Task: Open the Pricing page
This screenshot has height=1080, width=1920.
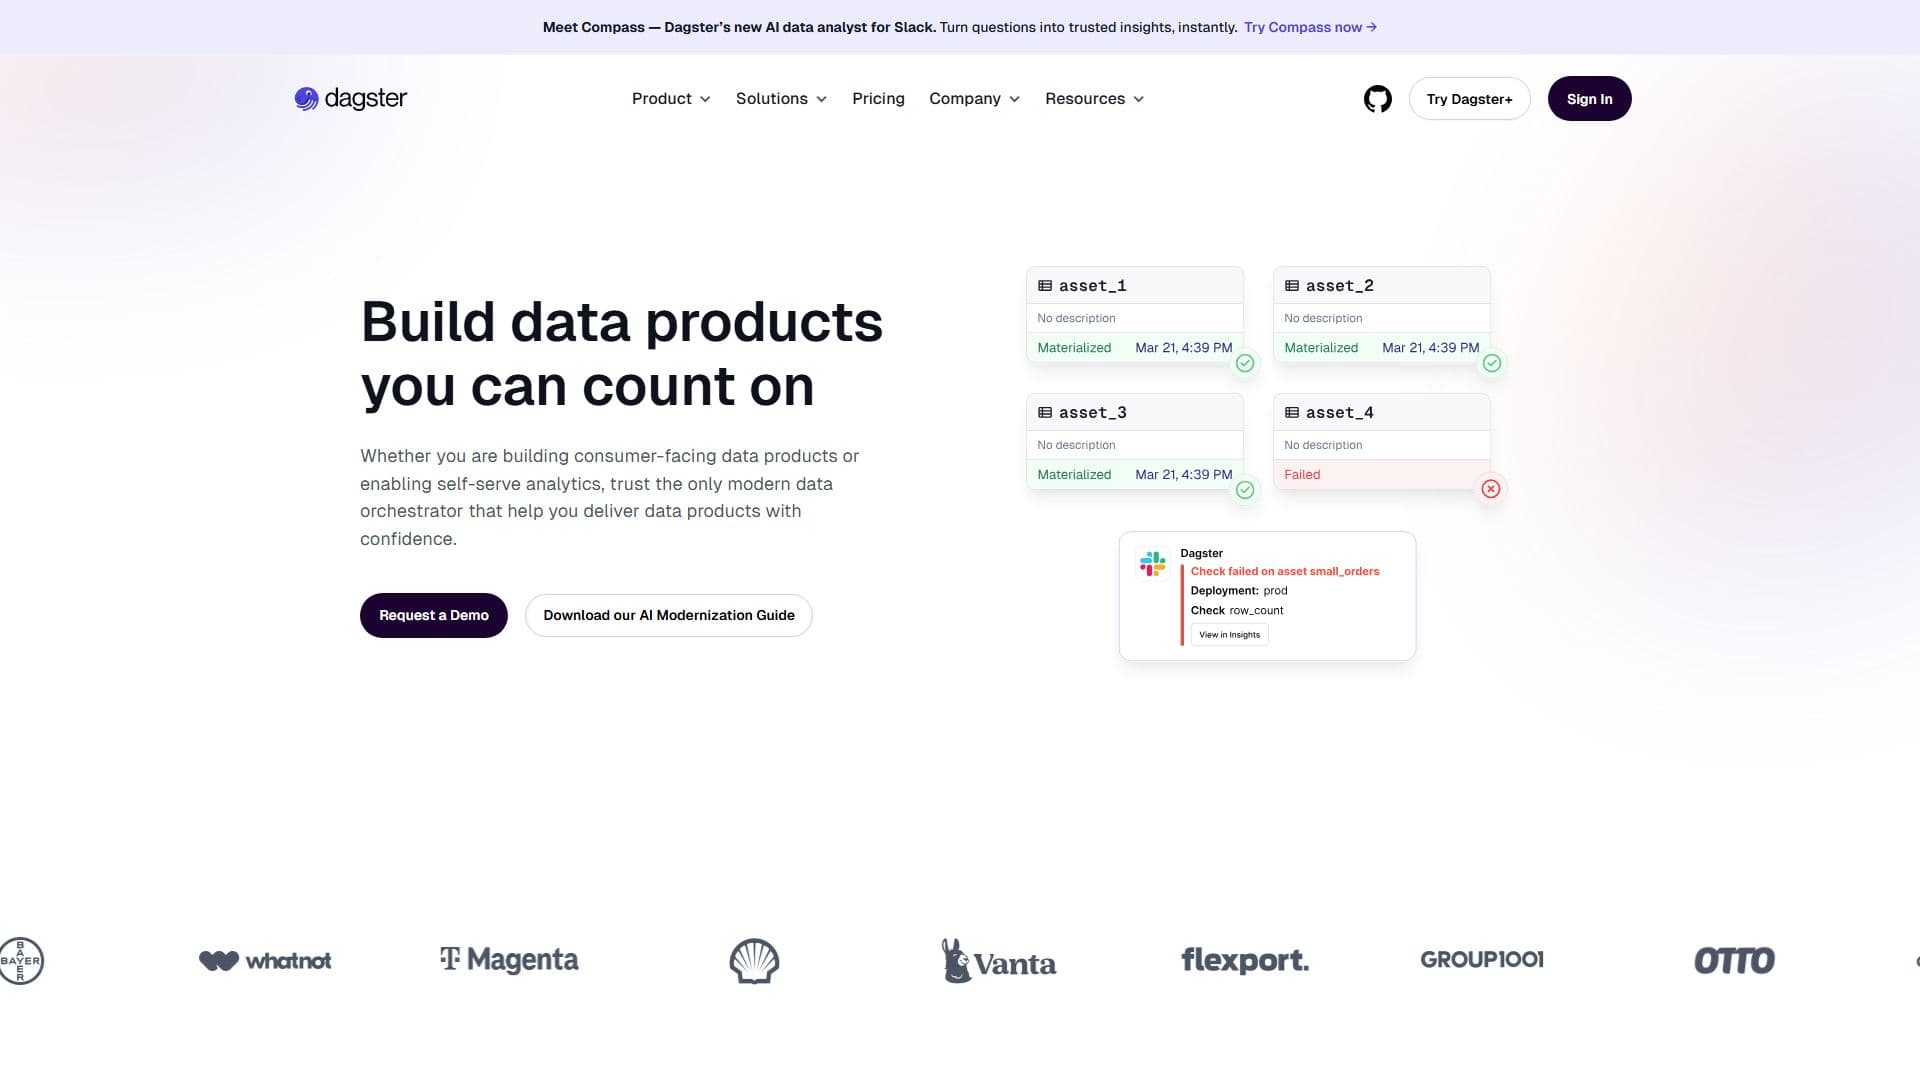Action: click(x=878, y=99)
